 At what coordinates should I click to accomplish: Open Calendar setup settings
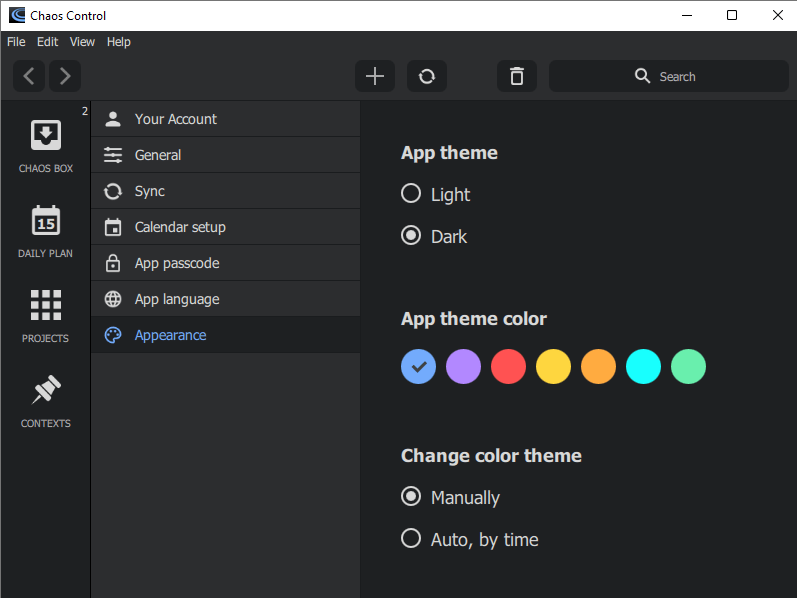[x=226, y=227]
